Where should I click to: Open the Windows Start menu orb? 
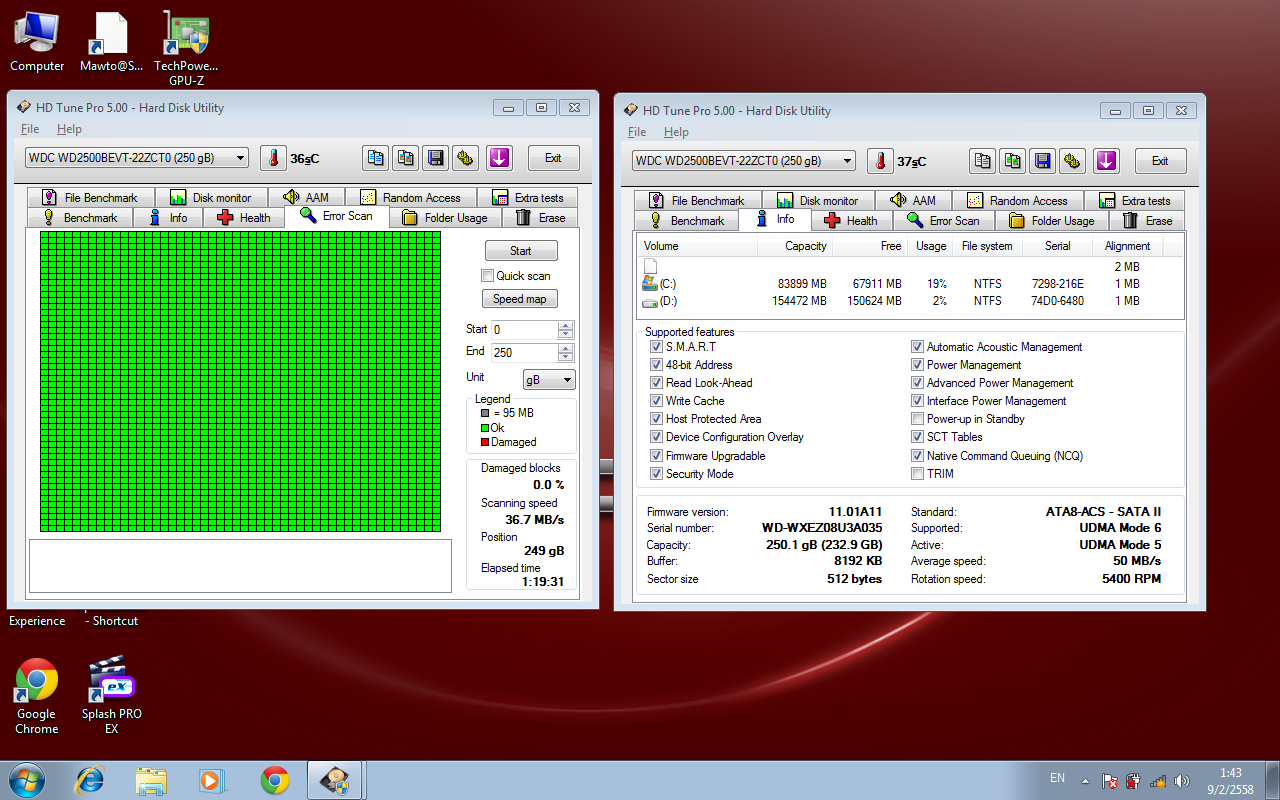tap(27, 780)
